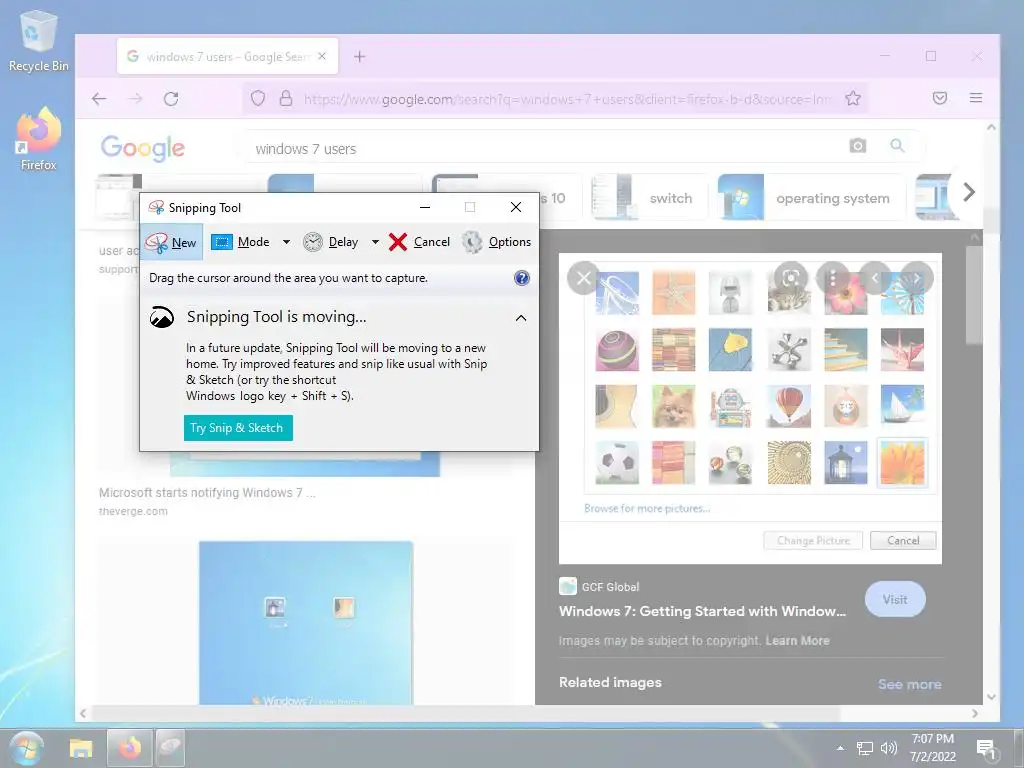Click the Google Lens icon on the preview

pos(790,278)
